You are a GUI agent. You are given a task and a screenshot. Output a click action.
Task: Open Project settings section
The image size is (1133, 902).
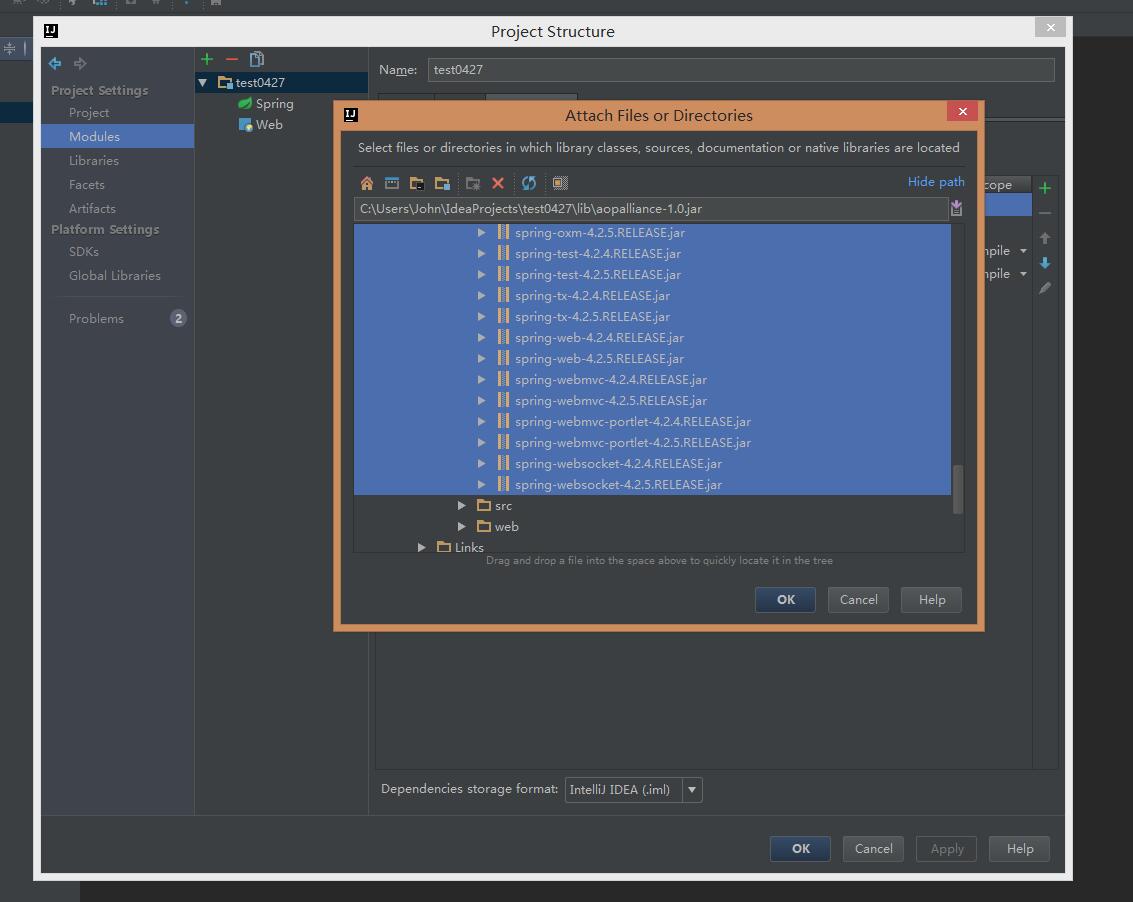89,113
